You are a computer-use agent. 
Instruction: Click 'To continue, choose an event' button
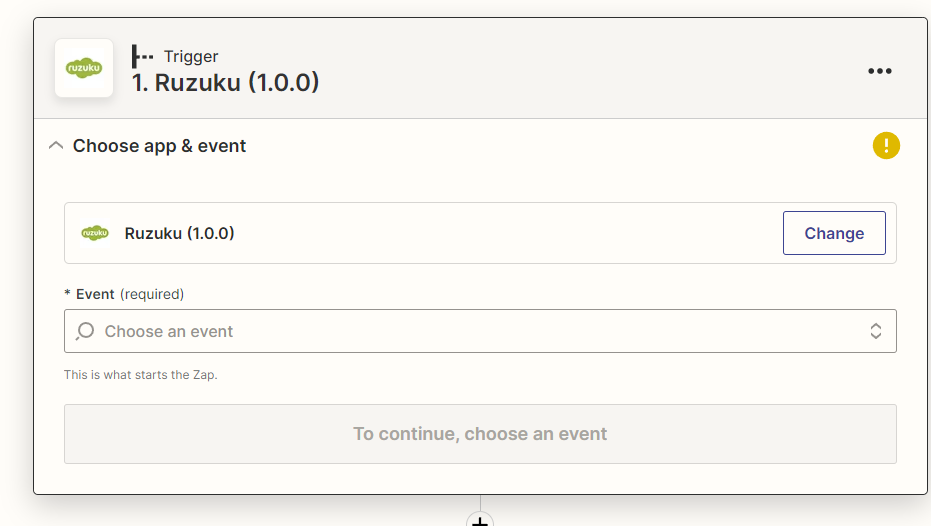(x=480, y=434)
